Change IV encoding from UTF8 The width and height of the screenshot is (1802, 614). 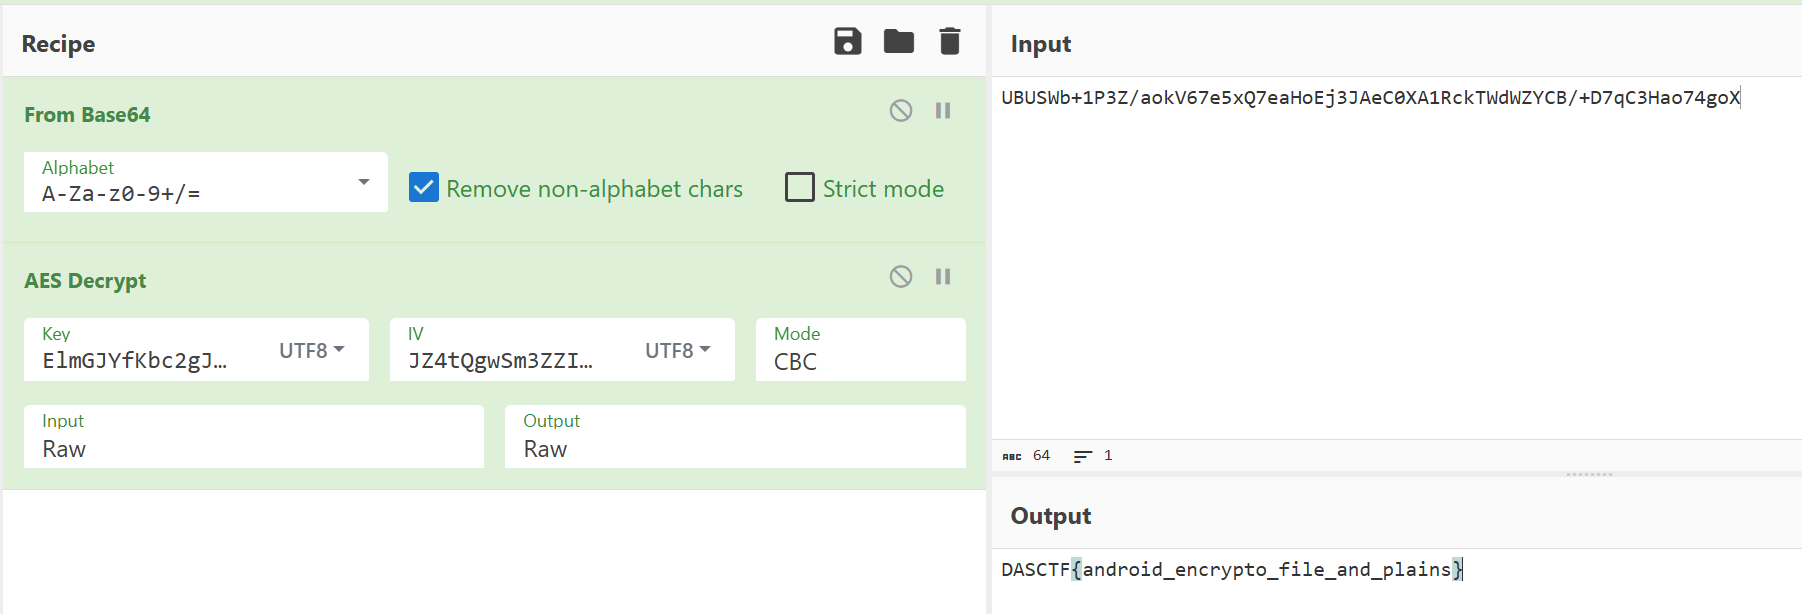(677, 351)
